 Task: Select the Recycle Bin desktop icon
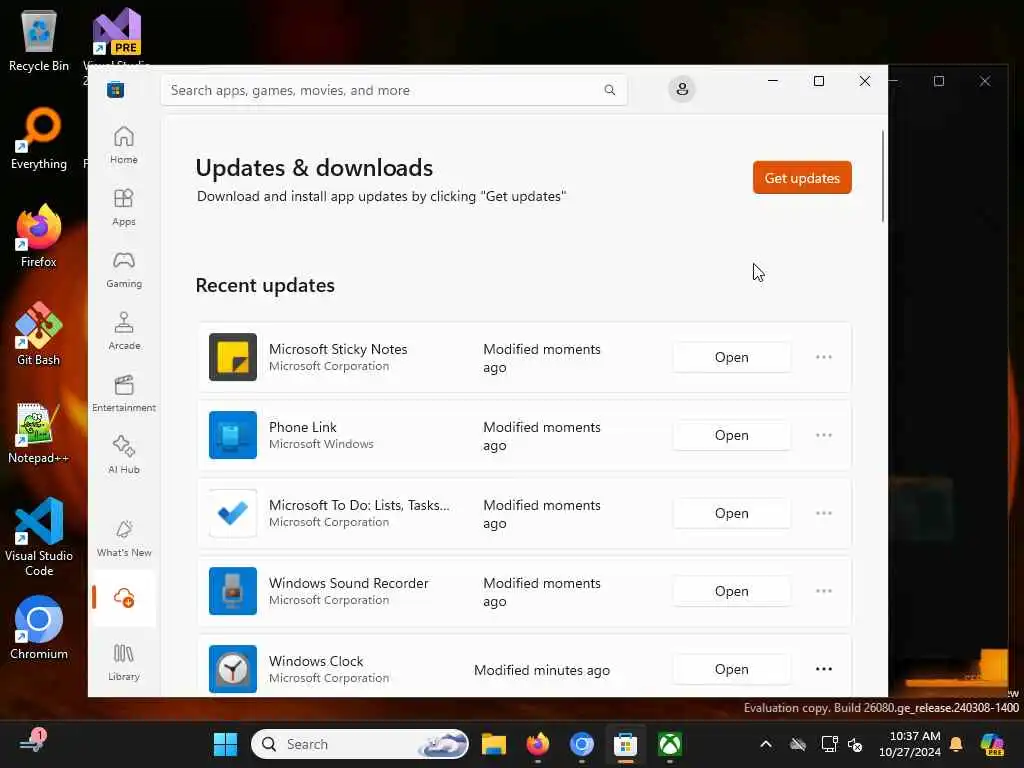[39, 41]
